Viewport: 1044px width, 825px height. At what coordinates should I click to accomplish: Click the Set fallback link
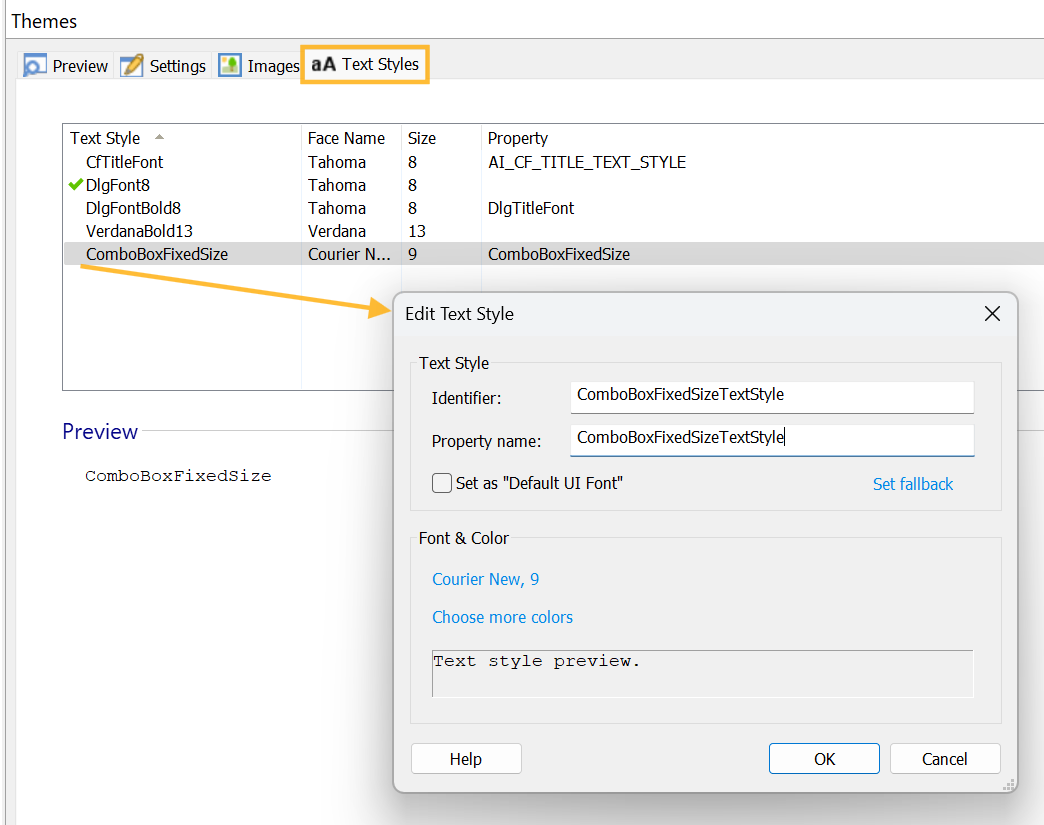[912, 484]
